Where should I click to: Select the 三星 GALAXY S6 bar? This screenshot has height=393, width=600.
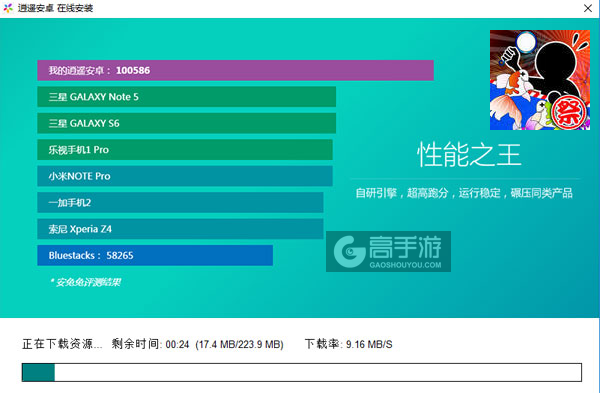pos(186,123)
